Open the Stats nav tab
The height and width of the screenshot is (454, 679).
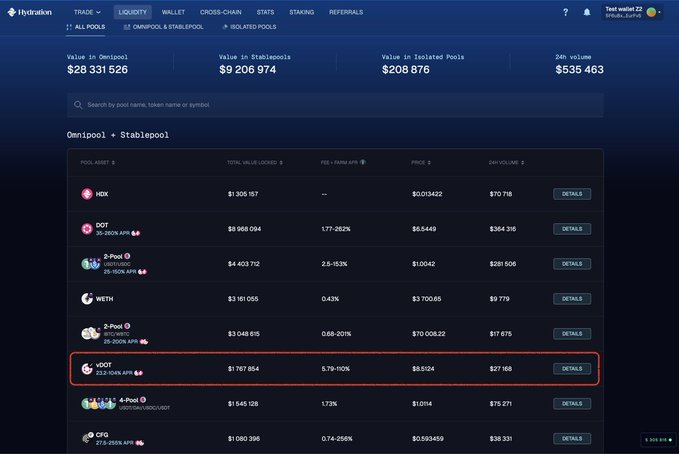coord(265,12)
